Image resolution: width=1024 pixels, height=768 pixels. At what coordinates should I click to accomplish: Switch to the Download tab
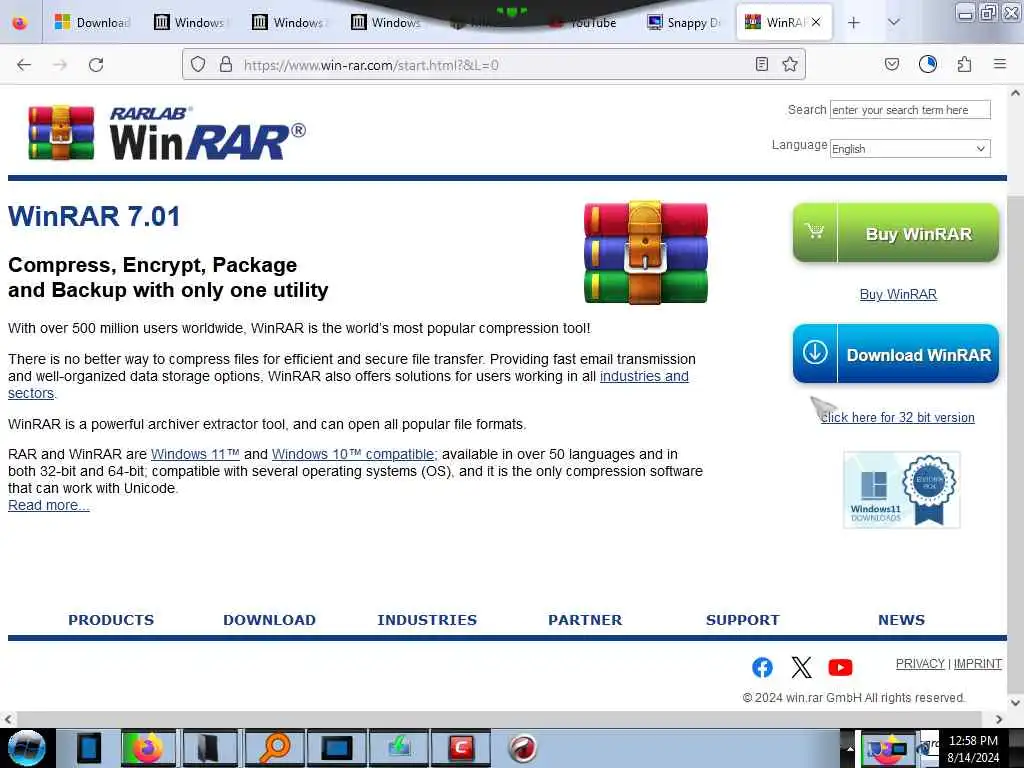[91, 23]
